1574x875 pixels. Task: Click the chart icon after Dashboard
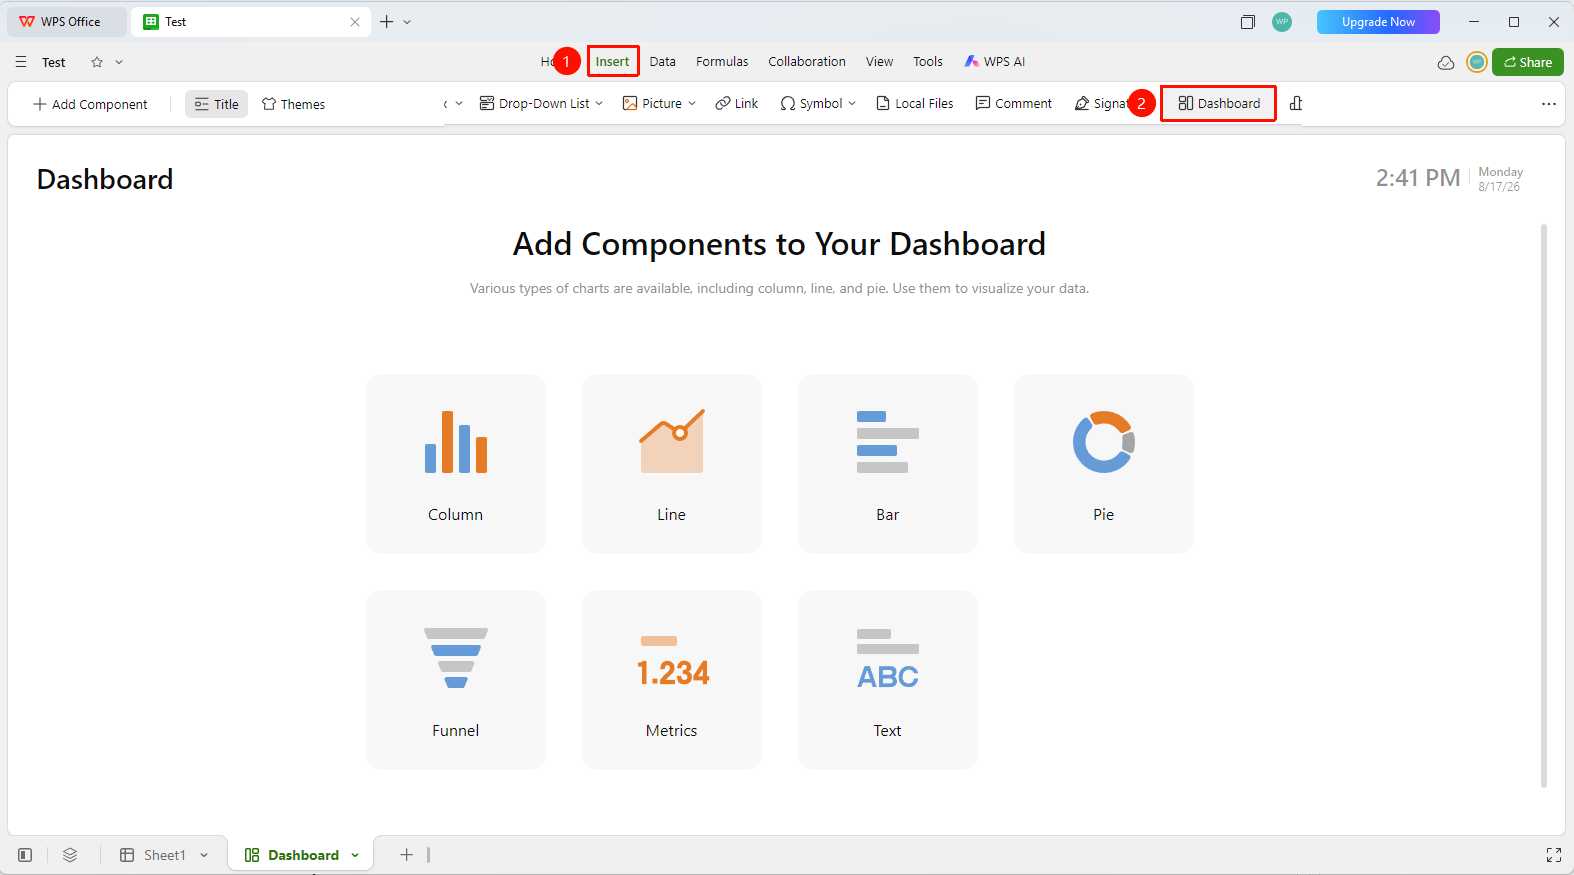click(x=1296, y=104)
